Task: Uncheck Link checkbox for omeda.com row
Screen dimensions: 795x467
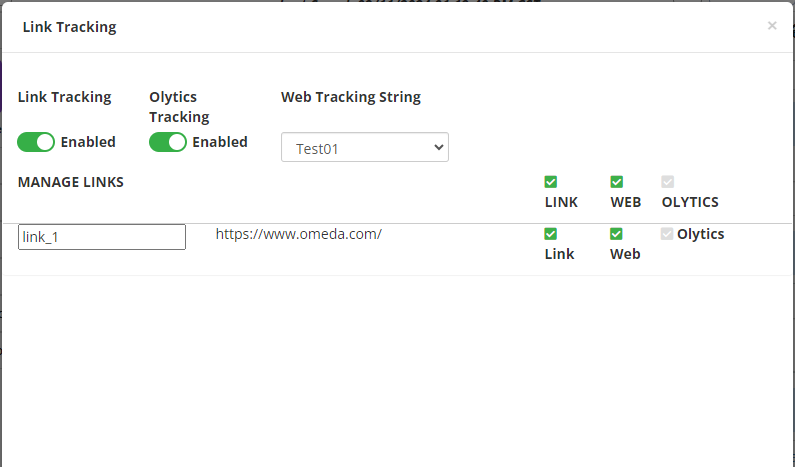Action: [551, 234]
